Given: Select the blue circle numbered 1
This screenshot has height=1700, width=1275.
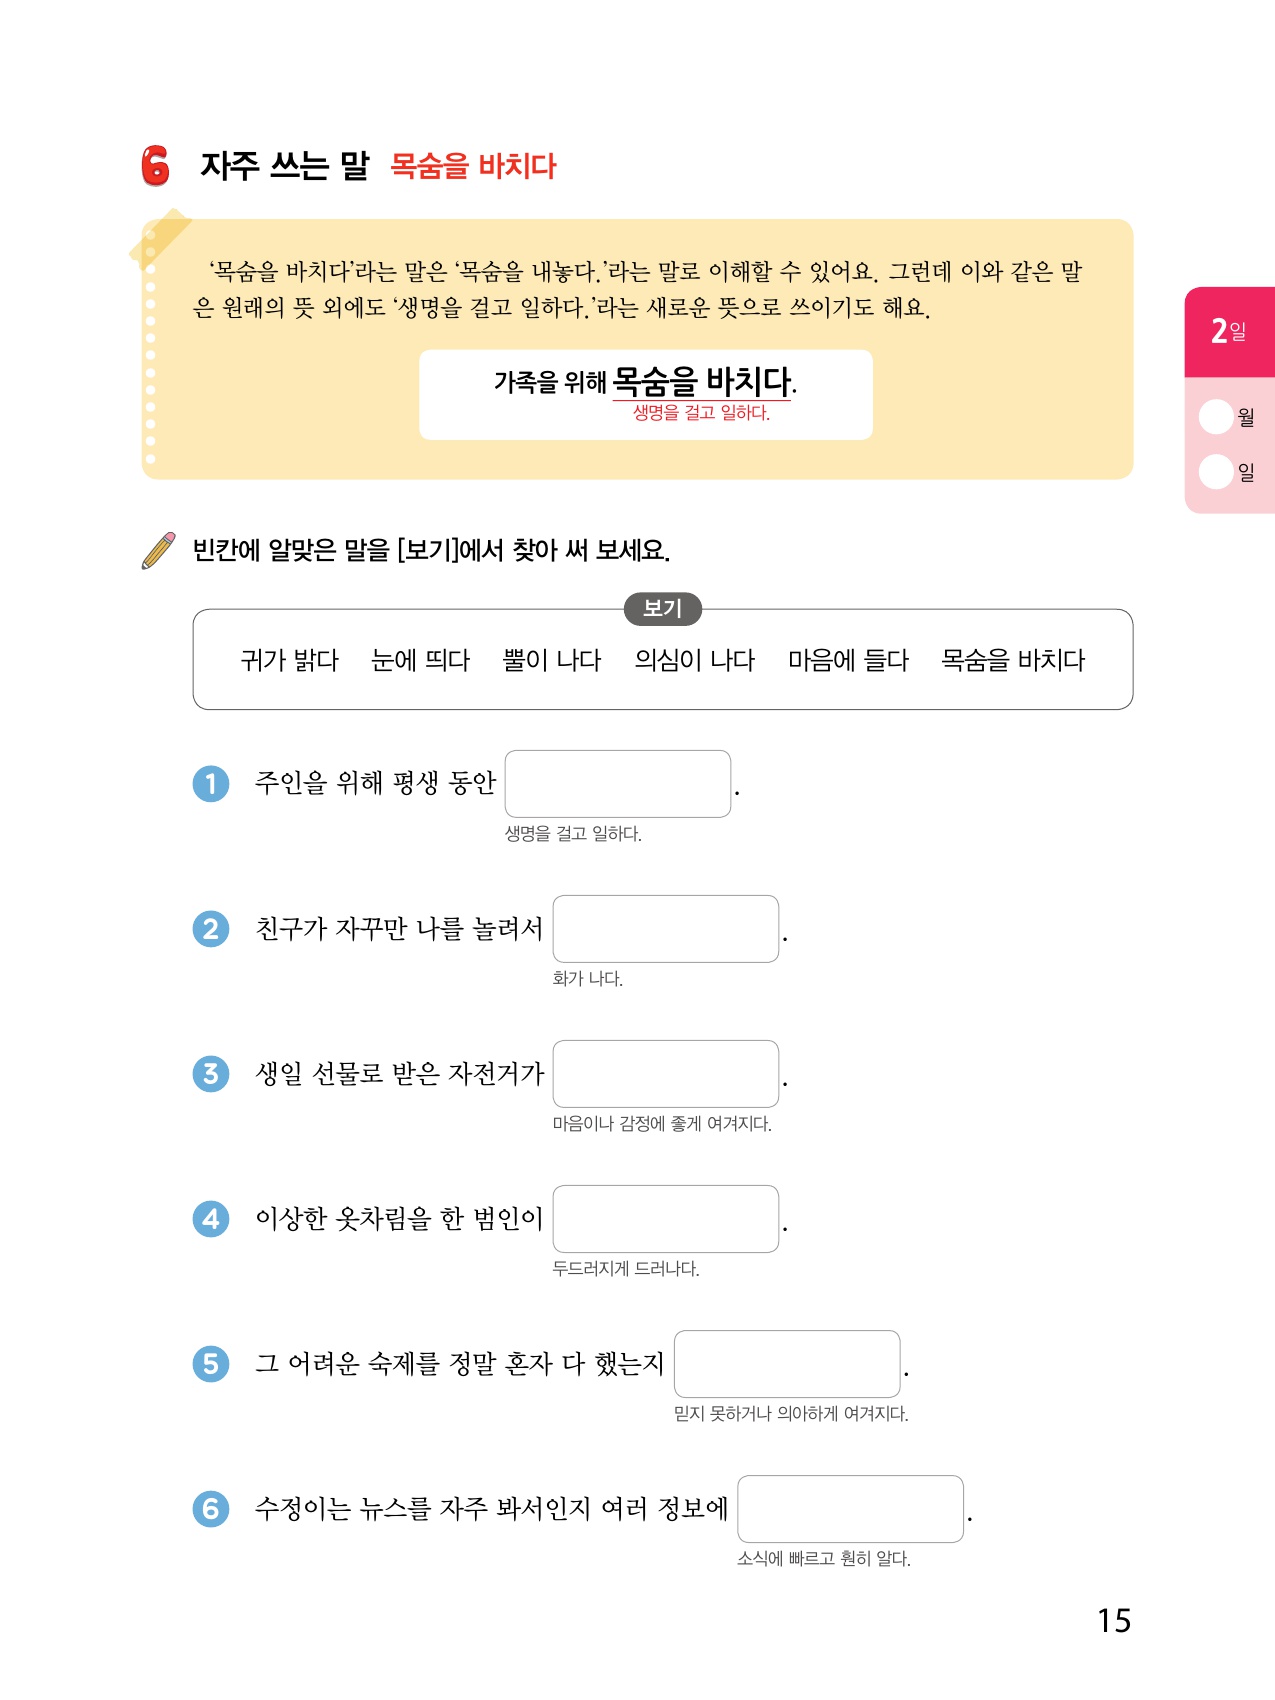Looking at the screenshot, I should tap(211, 784).
